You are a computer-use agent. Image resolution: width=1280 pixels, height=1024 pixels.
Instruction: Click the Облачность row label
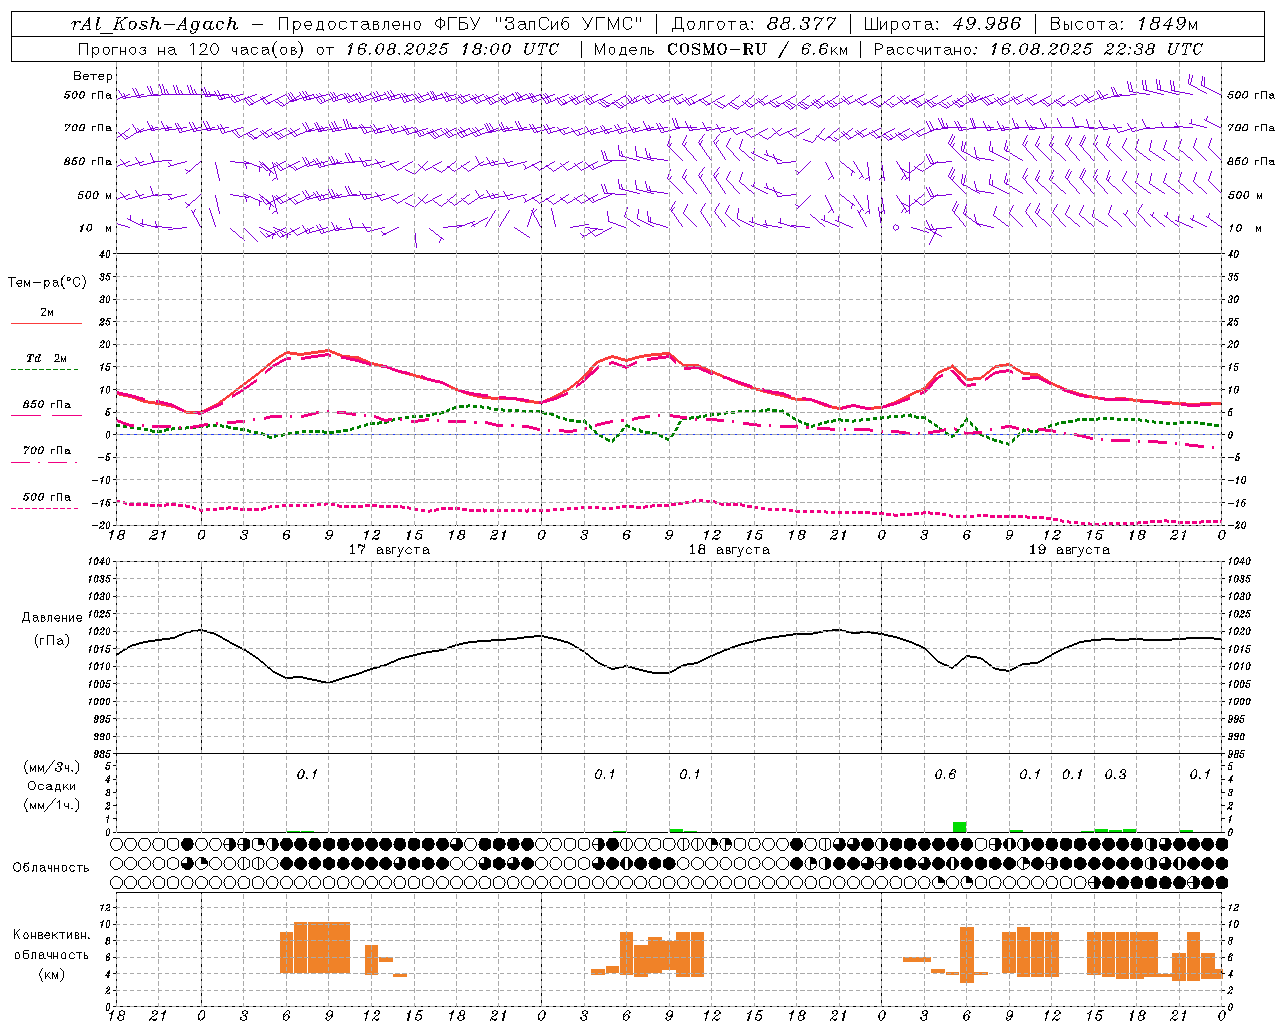pos(51,867)
